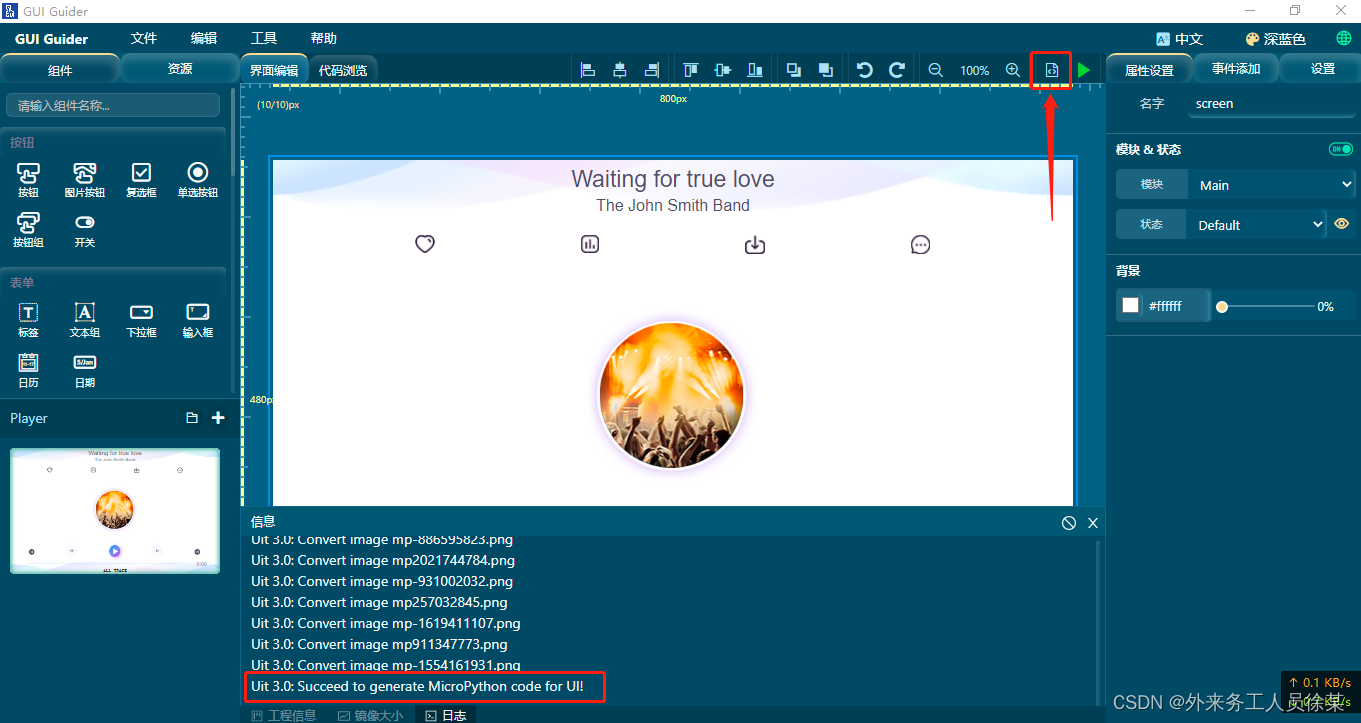Switch to the 组件 tab
Screen dimensions: 1361x723
pyautogui.click(x=60, y=70)
